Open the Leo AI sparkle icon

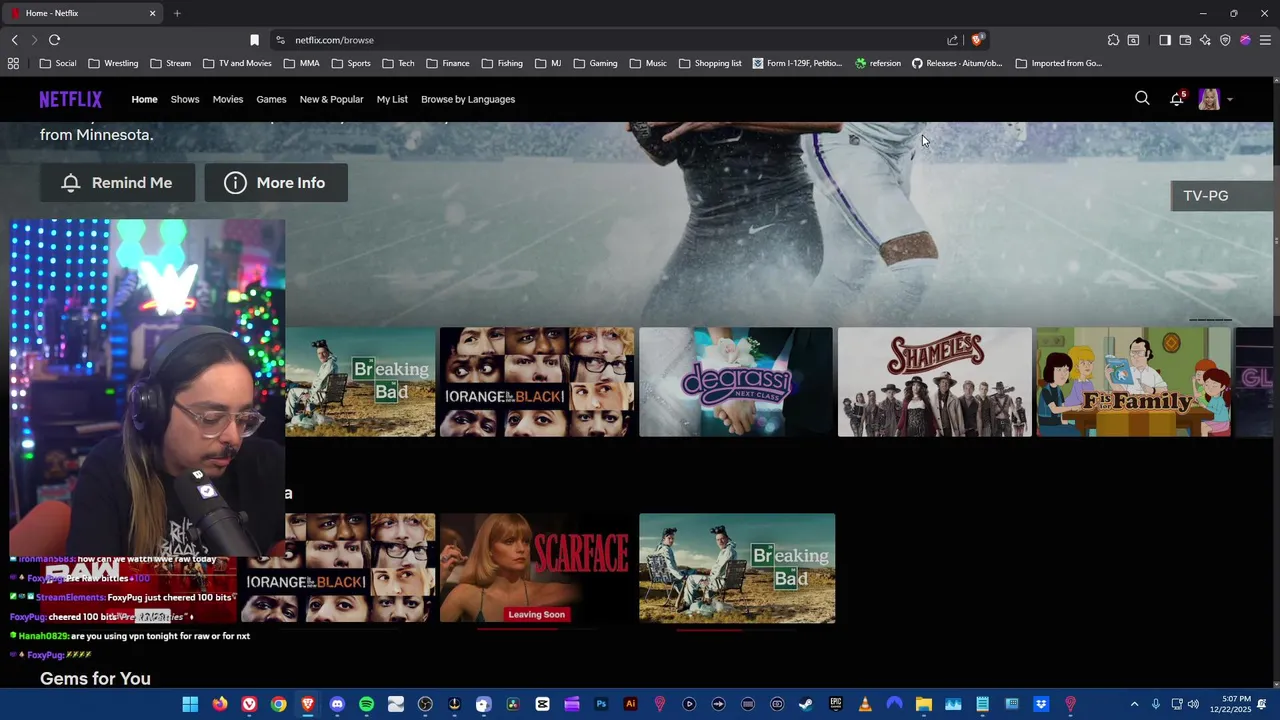point(1205,40)
